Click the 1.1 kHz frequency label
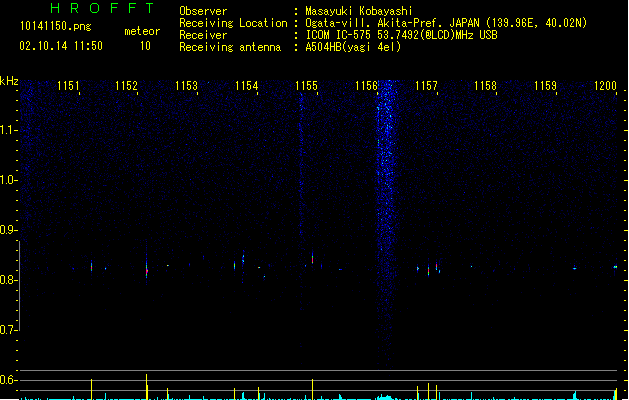The height and width of the screenshot is (400, 629). point(8,130)
